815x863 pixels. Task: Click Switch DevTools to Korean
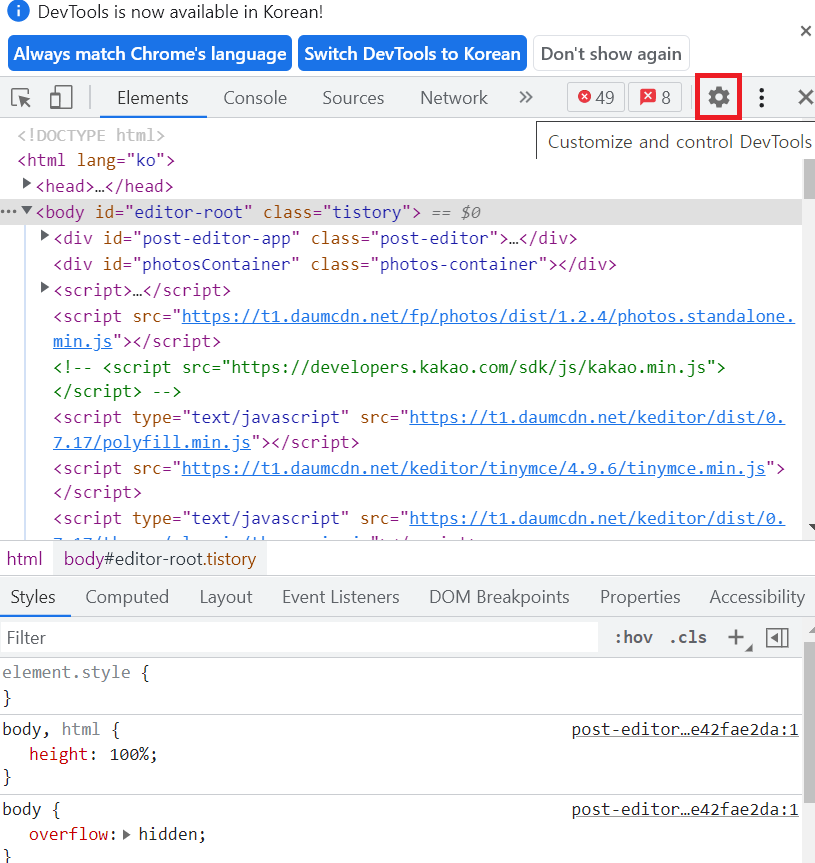[x=412, y=53]
